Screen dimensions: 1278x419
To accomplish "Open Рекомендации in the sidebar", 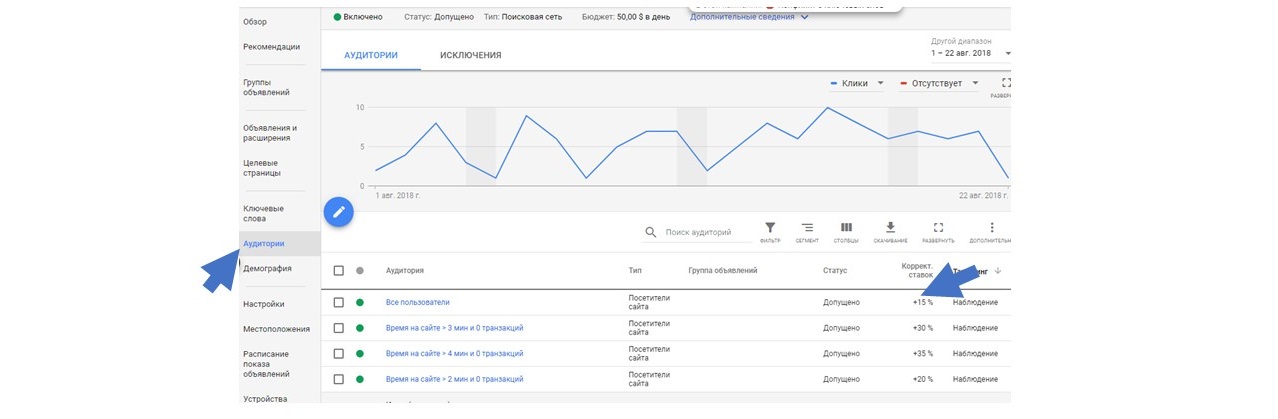I will [x=271, y=47].
